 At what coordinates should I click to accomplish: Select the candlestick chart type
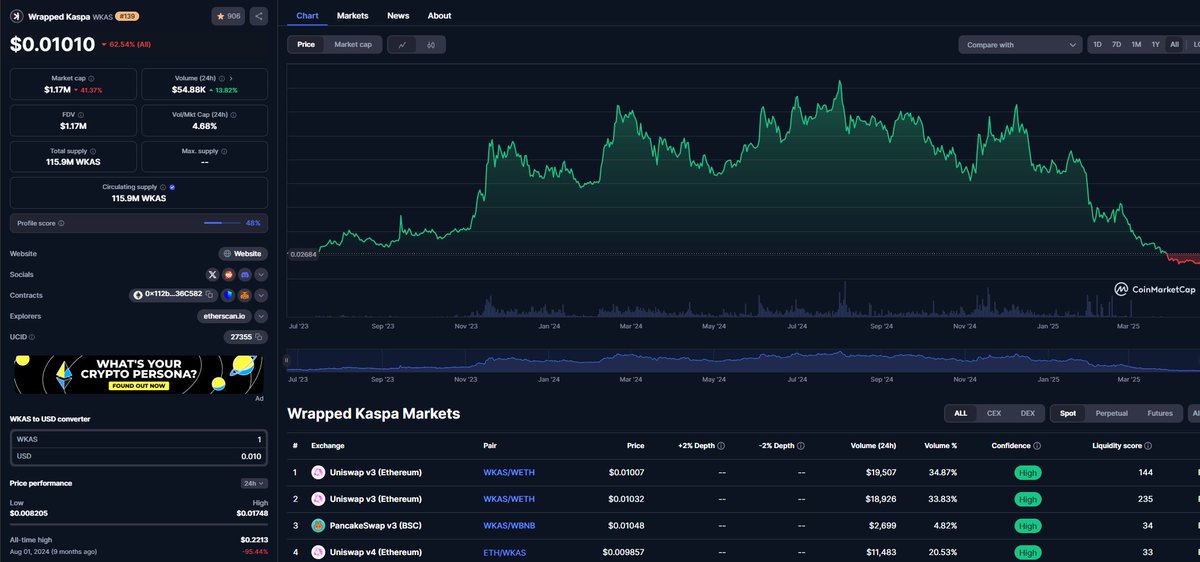(x=431, y=44)
